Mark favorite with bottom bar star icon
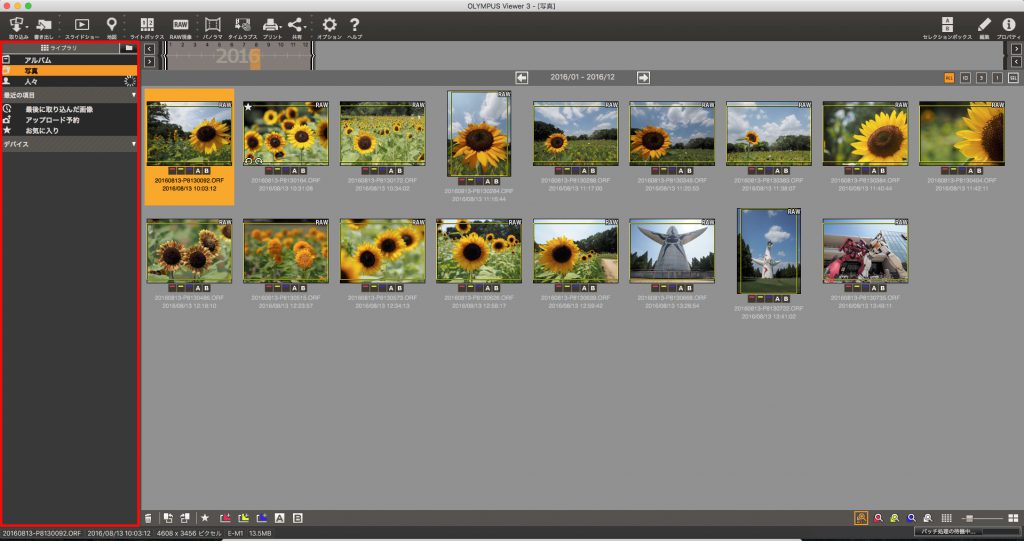Screen dimensions: 1024x541 tap(204, 518)
